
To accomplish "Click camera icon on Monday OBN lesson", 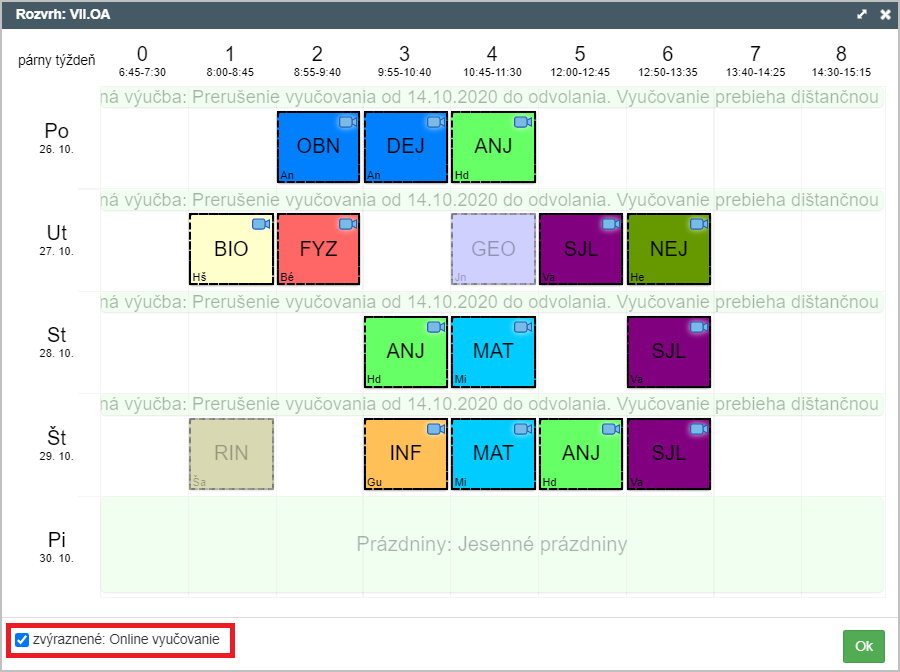I will pyautogui.click(x=347, y=122).
